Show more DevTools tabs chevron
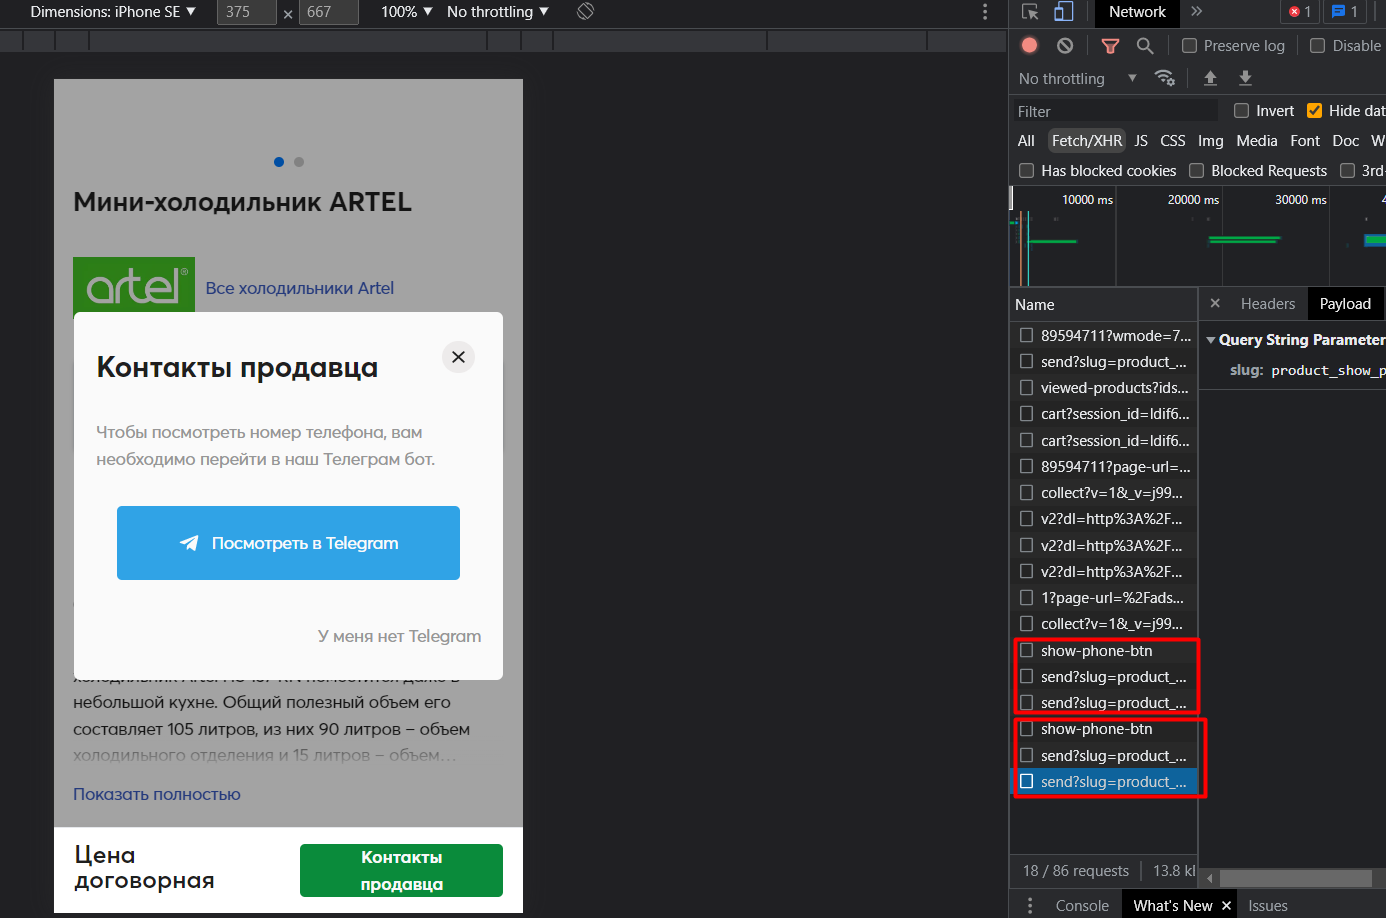Image resolution: width=1386 pixels, height=918 pixels. [1197, 12]
